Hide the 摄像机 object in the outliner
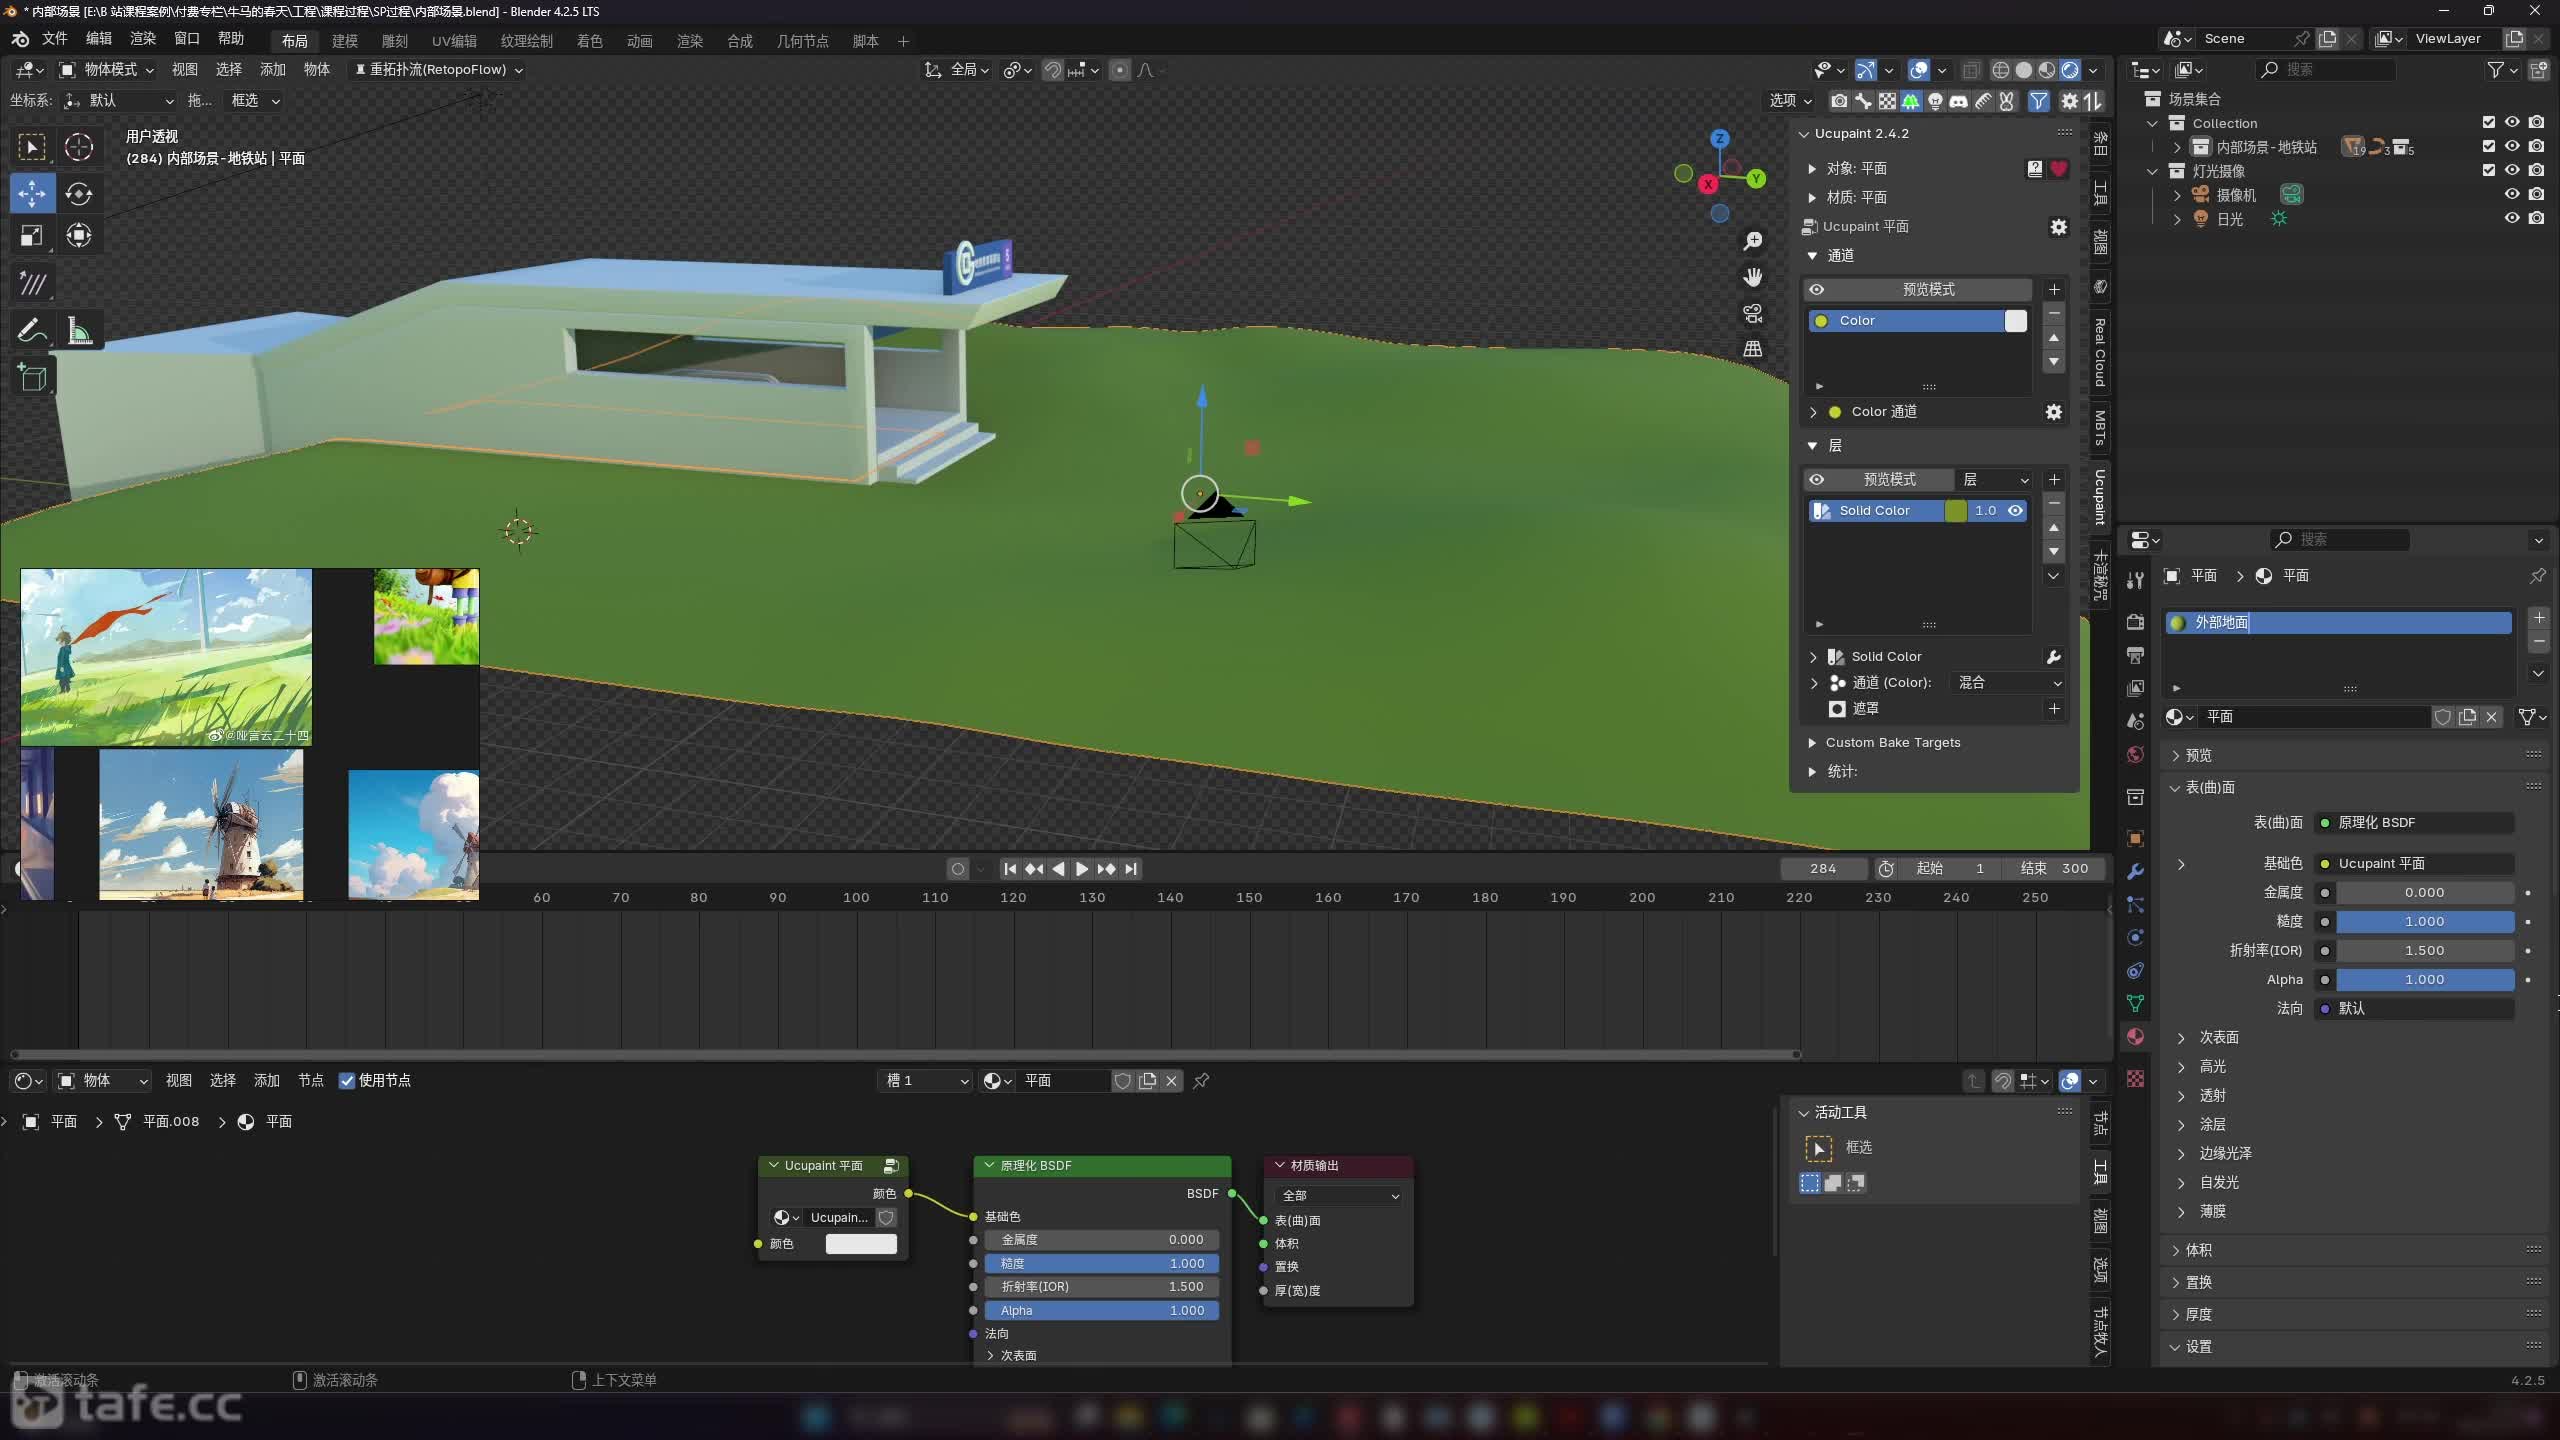The height and width of the screenshot is (1440, 2560). click(x=2511, y=195)
